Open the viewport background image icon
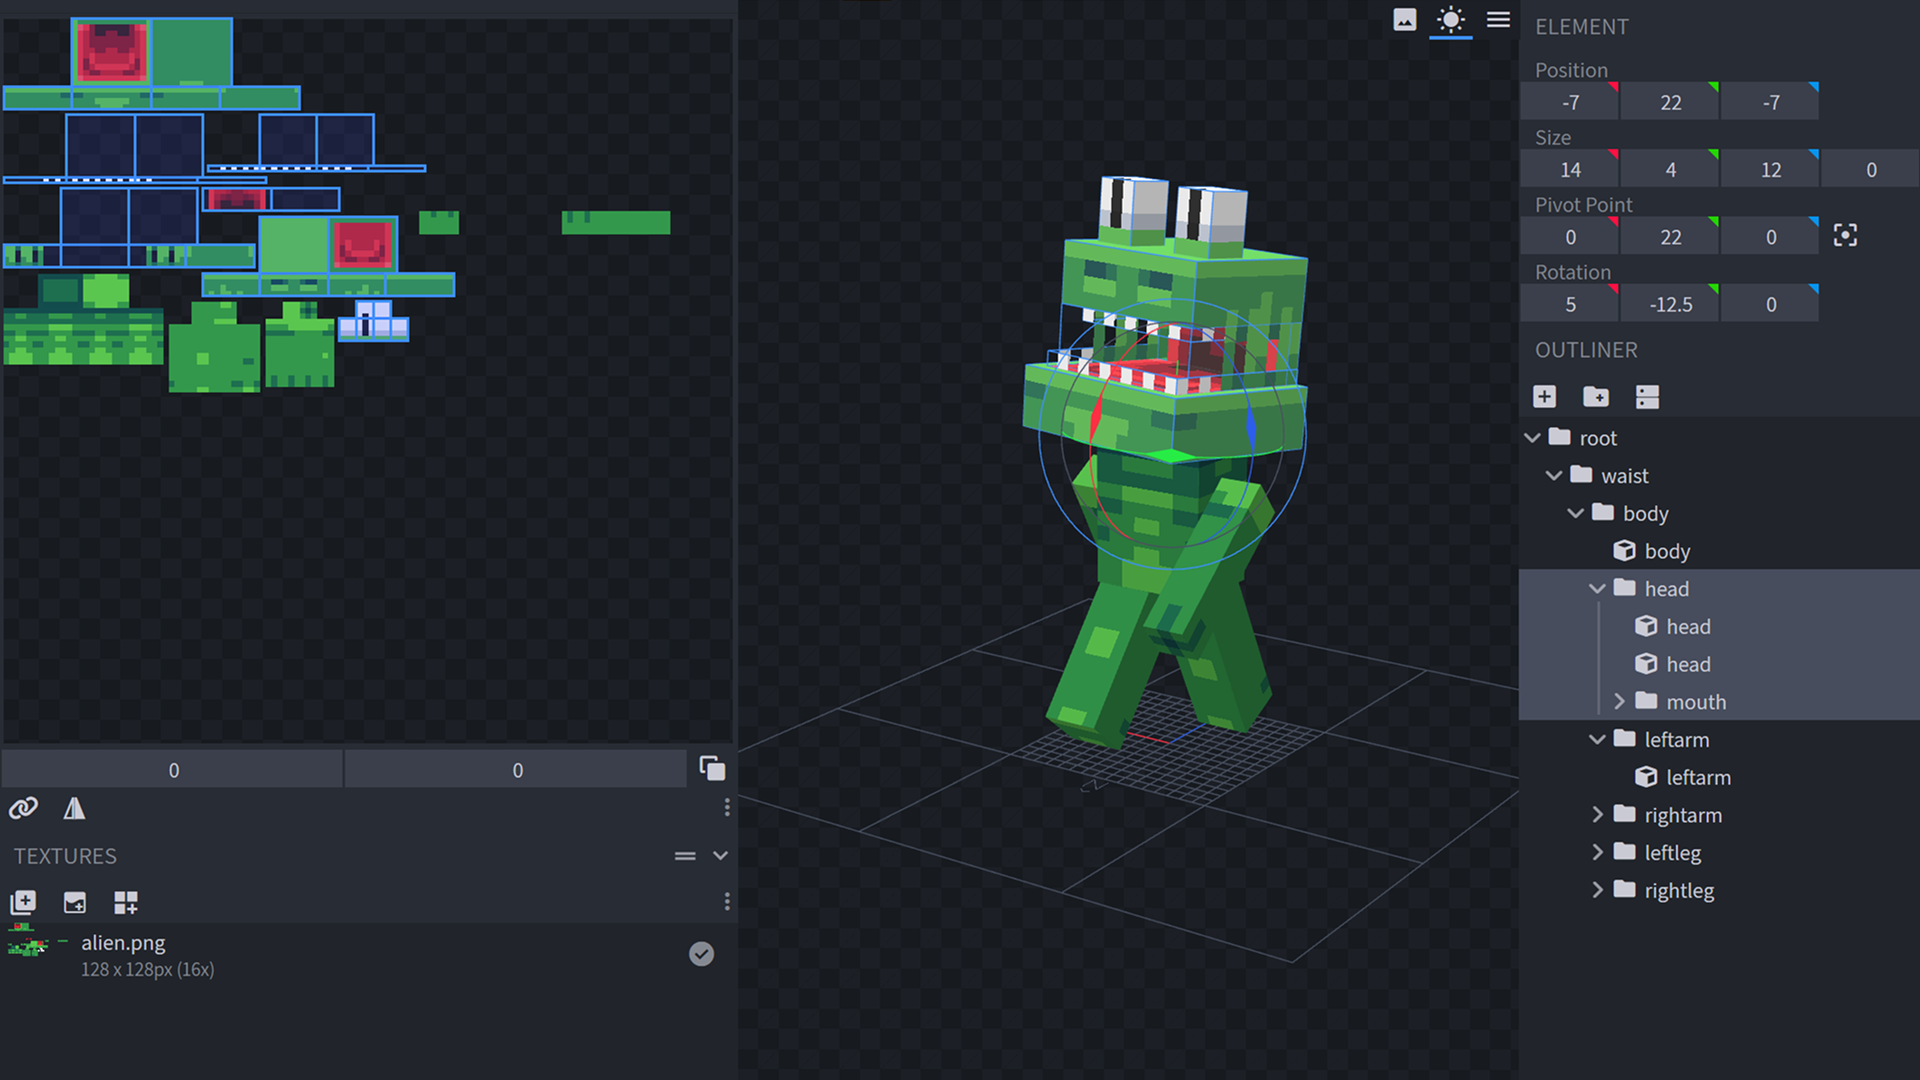The height and width of the screenshot is (1080, 1920). [x=1404, y=20]
